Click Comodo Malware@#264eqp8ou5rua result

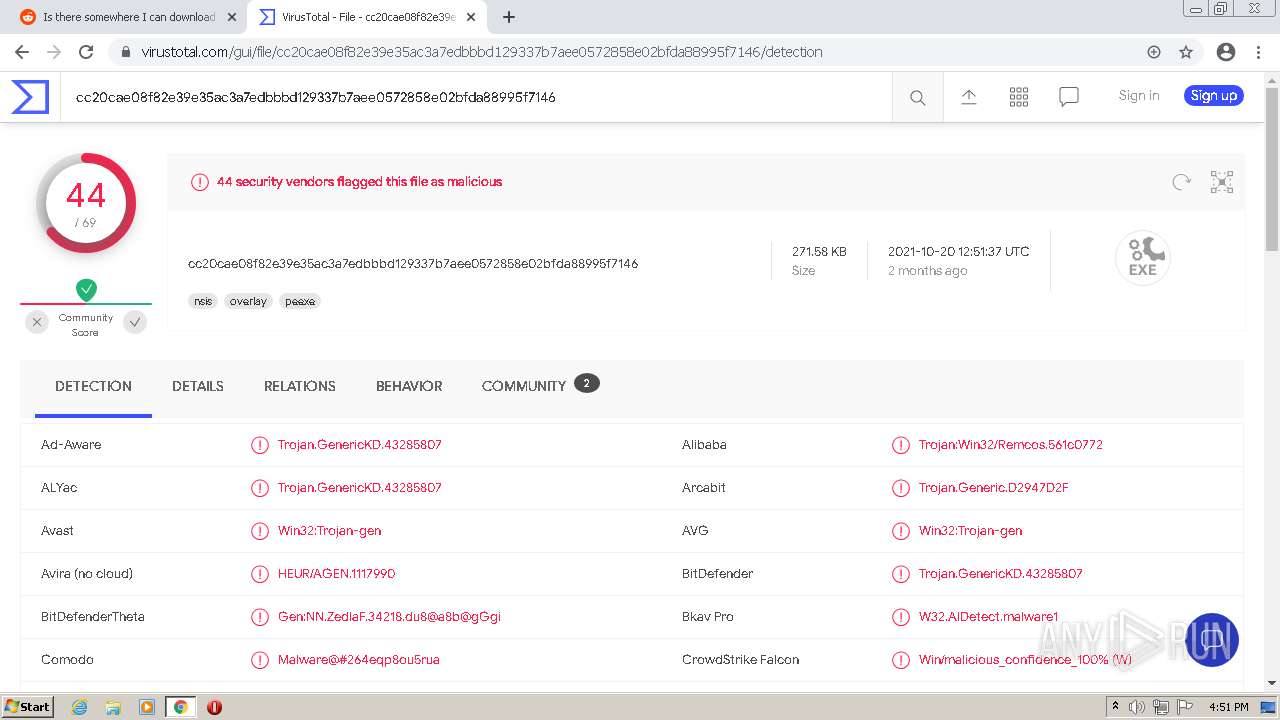point(359,660)
